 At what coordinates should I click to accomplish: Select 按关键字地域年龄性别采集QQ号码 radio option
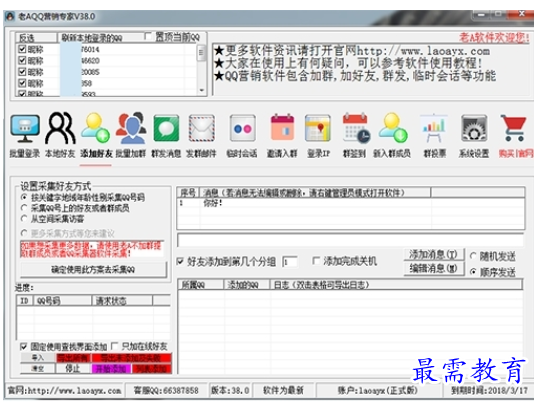(24, 197)
